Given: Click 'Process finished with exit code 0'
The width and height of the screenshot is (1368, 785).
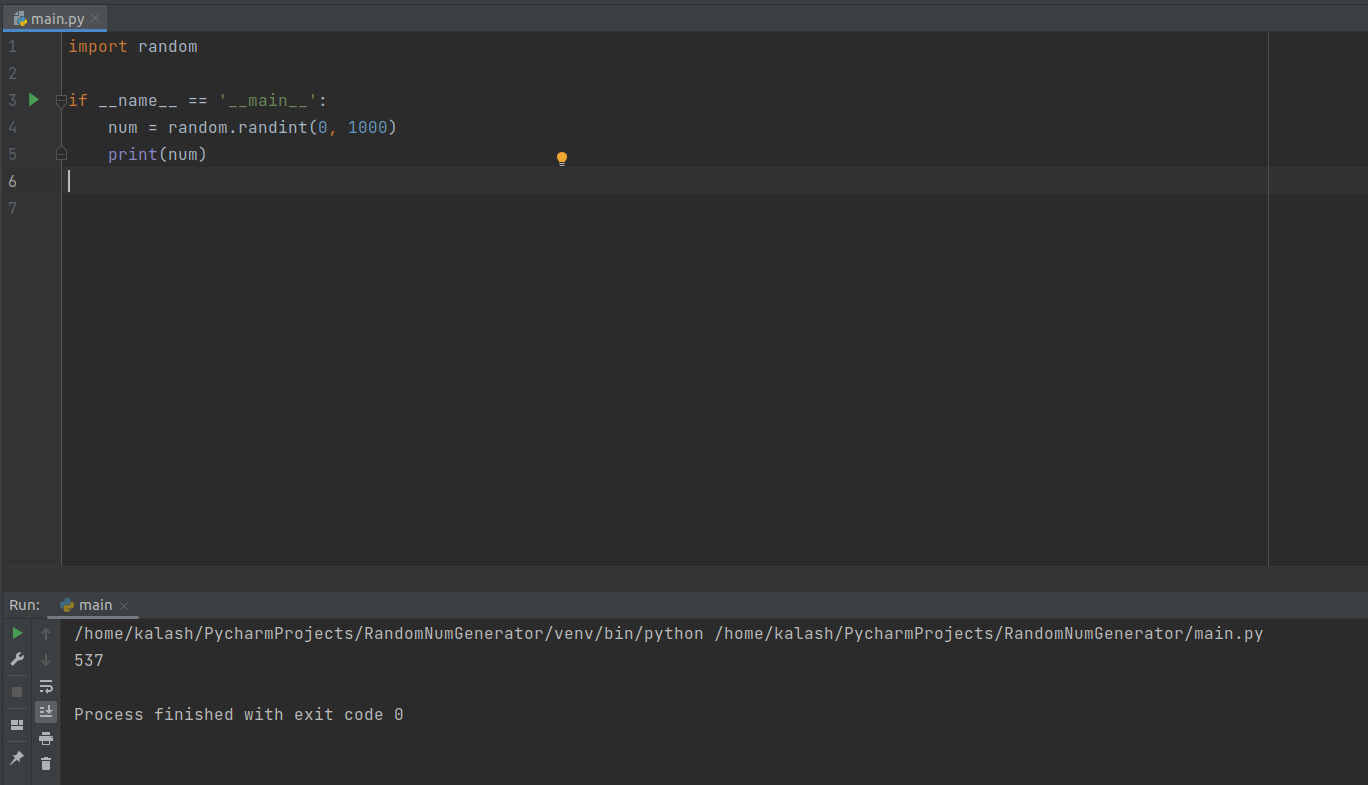Looking at the screenshot, I should pyautogui.click(x=239, y=714).
